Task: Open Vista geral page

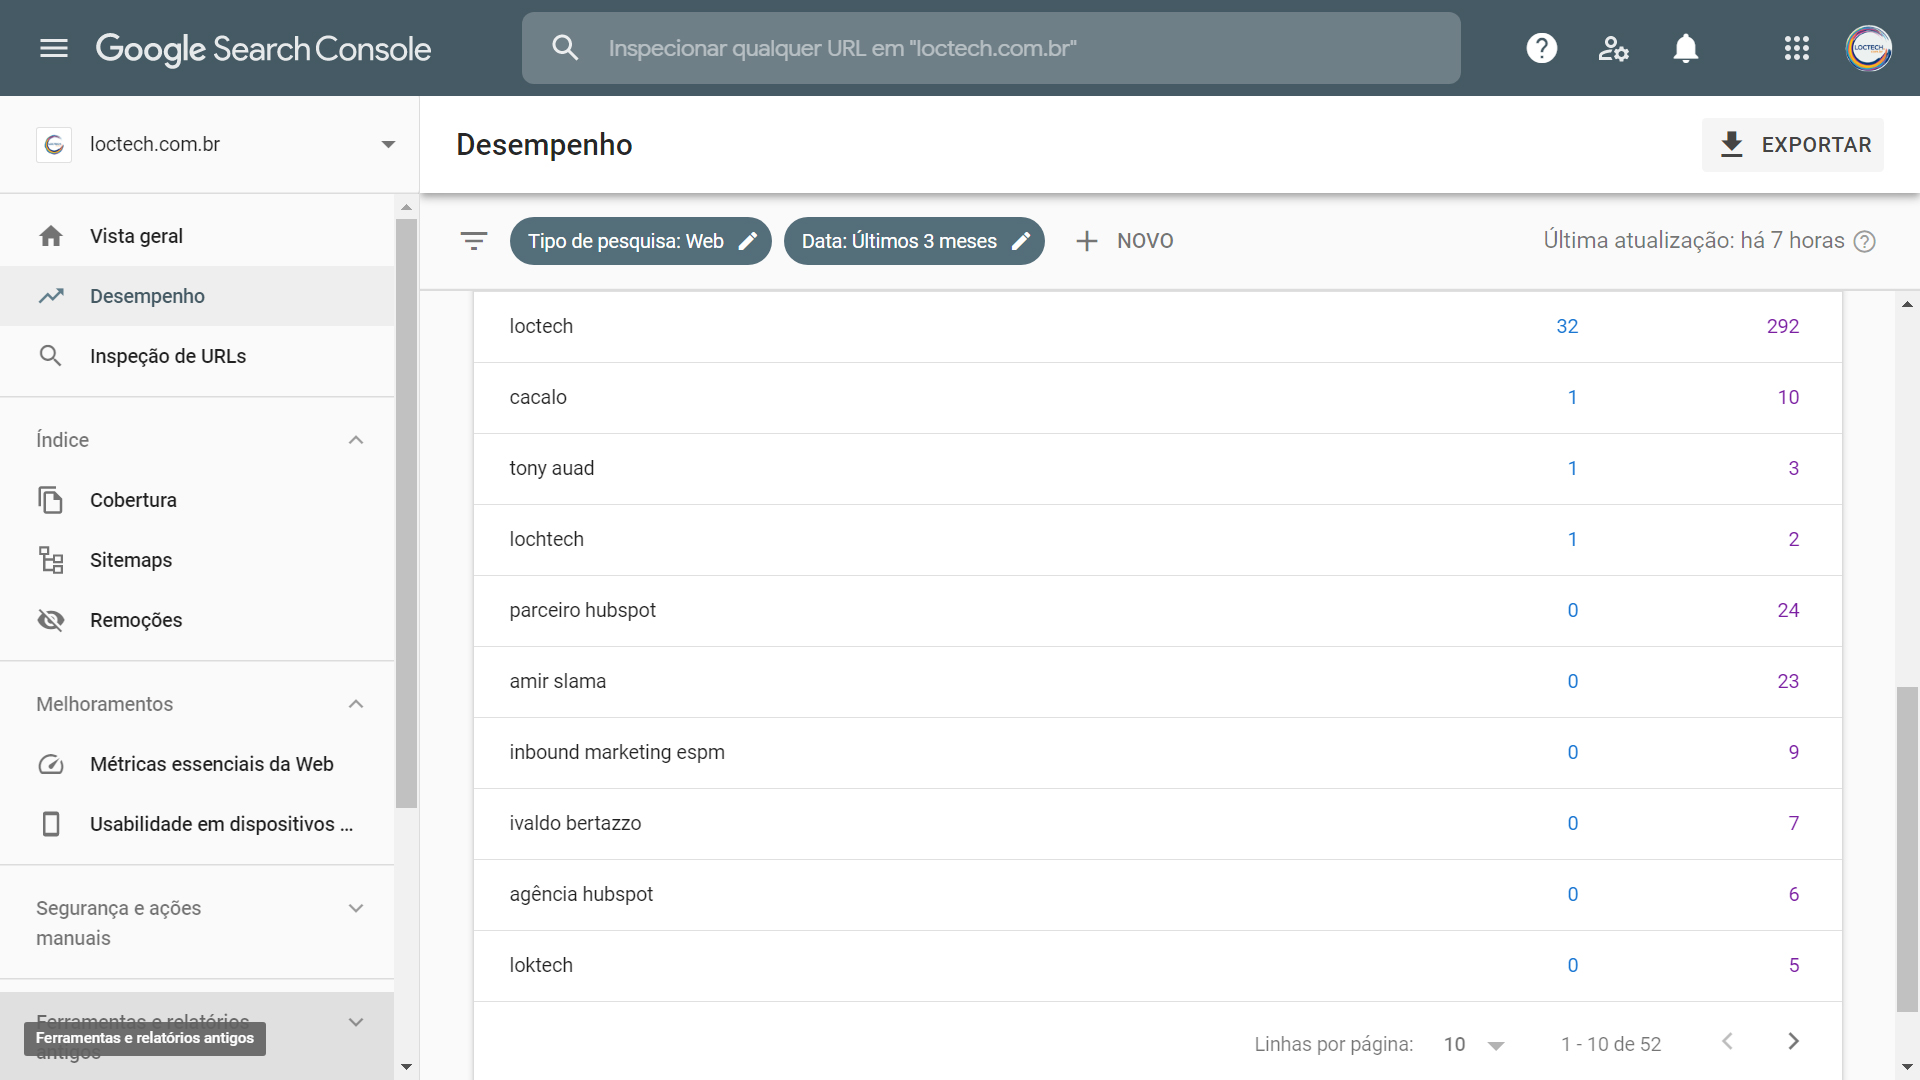Action: tap(197, 236)
